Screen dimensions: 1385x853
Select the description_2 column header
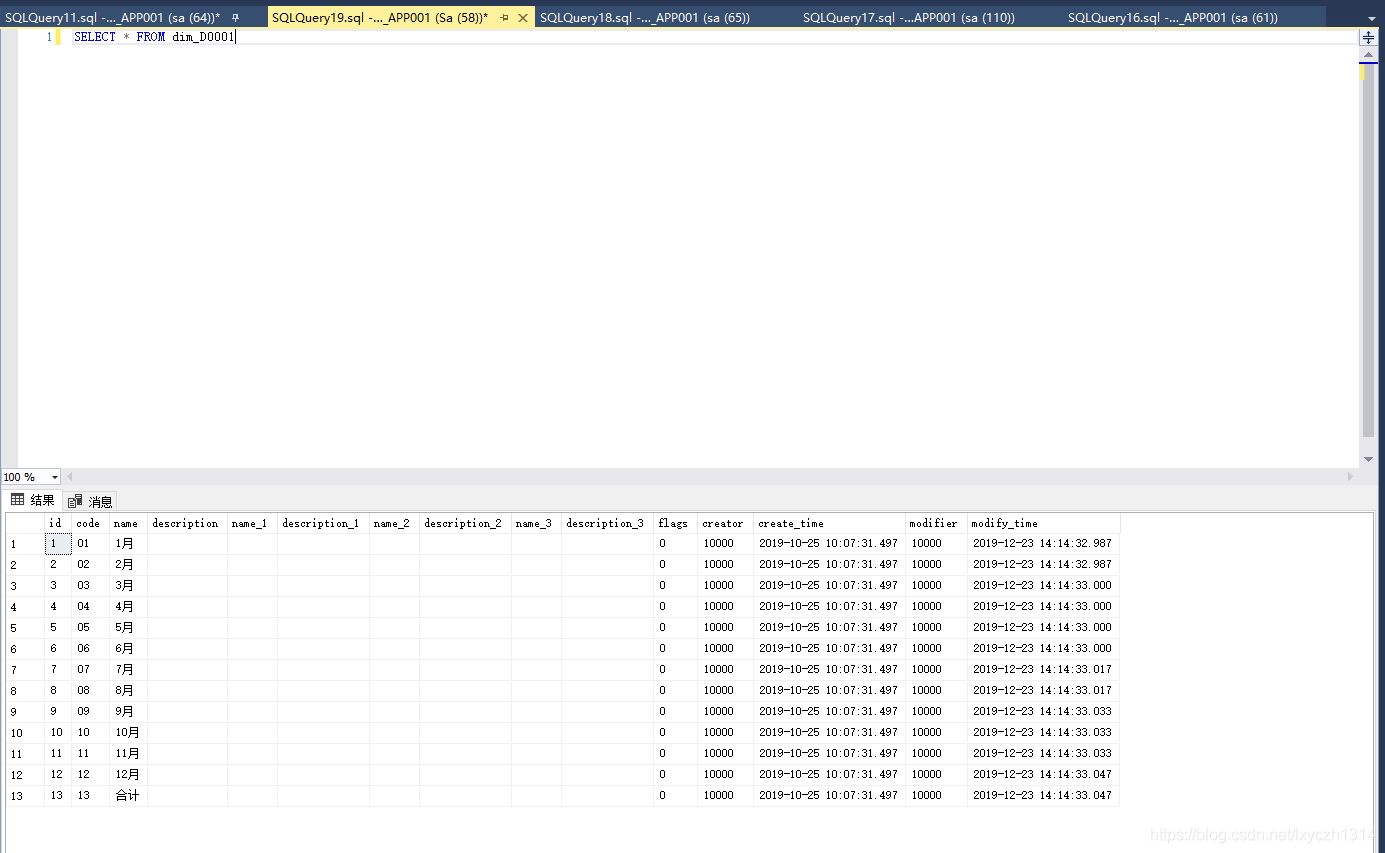click(465, 523)
